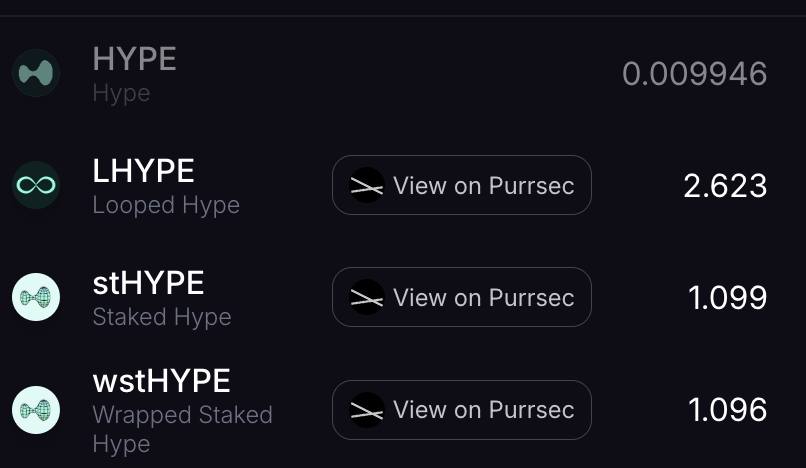The width and height of the screenshot is (806, 468).
Task: Select the LHYPE token name
Action: click(143, 171)
